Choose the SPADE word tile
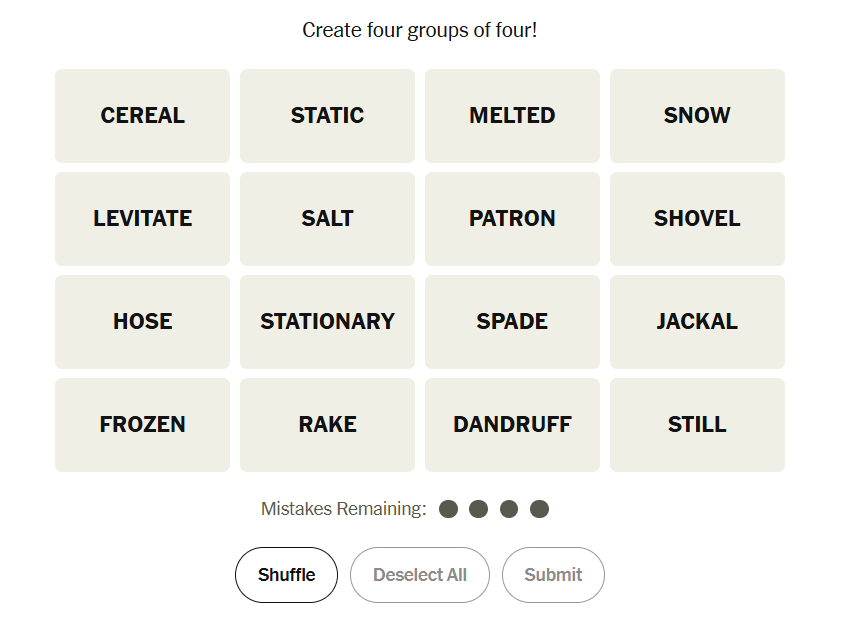Image resolution: width=844 pixels, height=631 pixels. [x=512, y=322]
